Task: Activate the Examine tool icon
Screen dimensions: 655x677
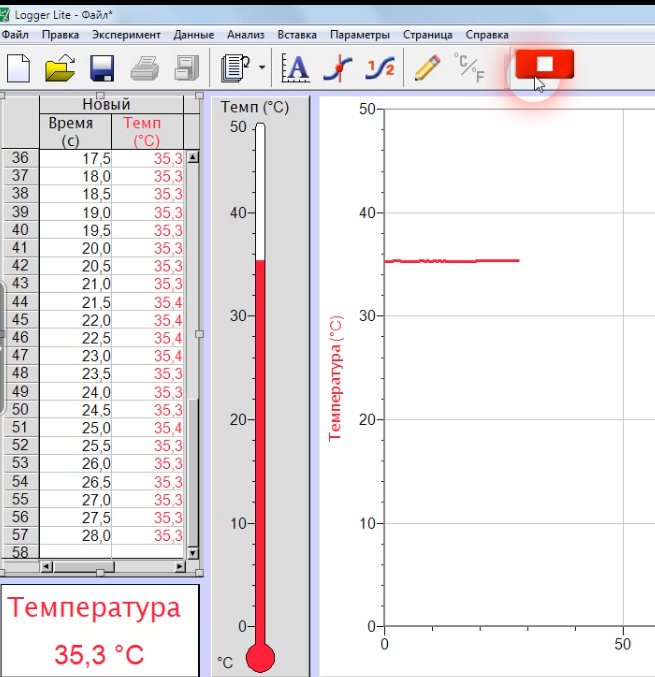Action: (x=340, y=68)
